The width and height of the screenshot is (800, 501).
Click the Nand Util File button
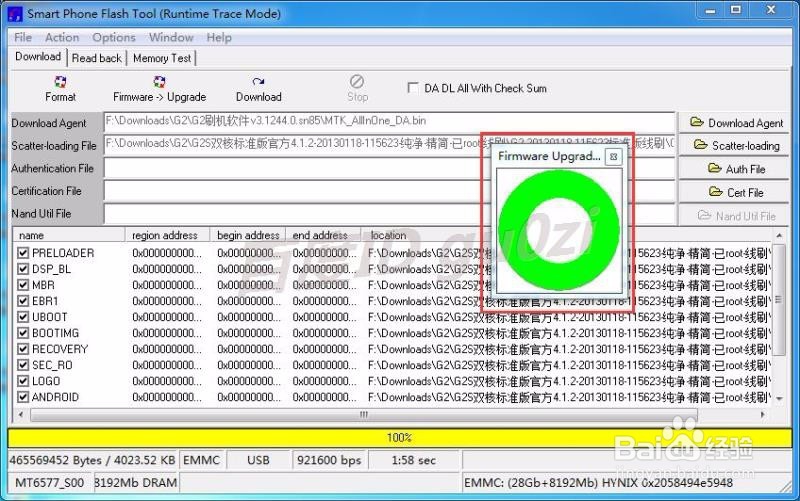click(x=734, y=216)
